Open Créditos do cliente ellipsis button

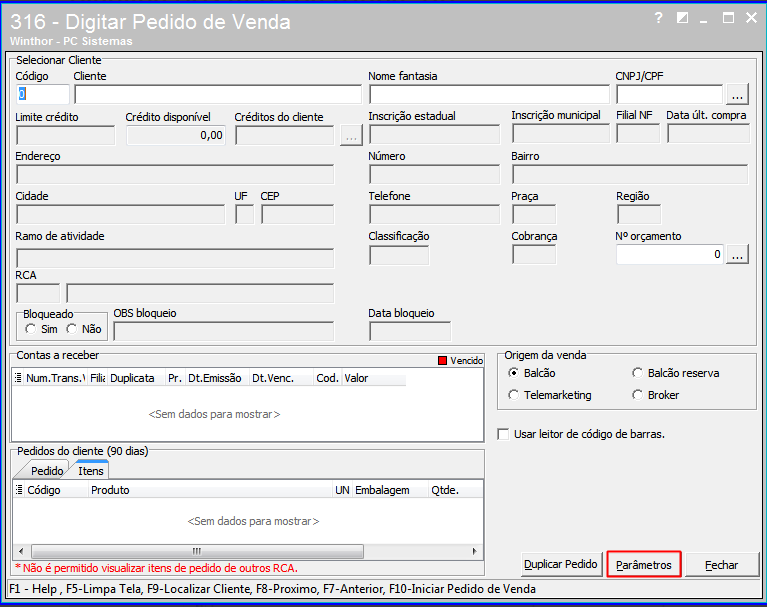351,135
